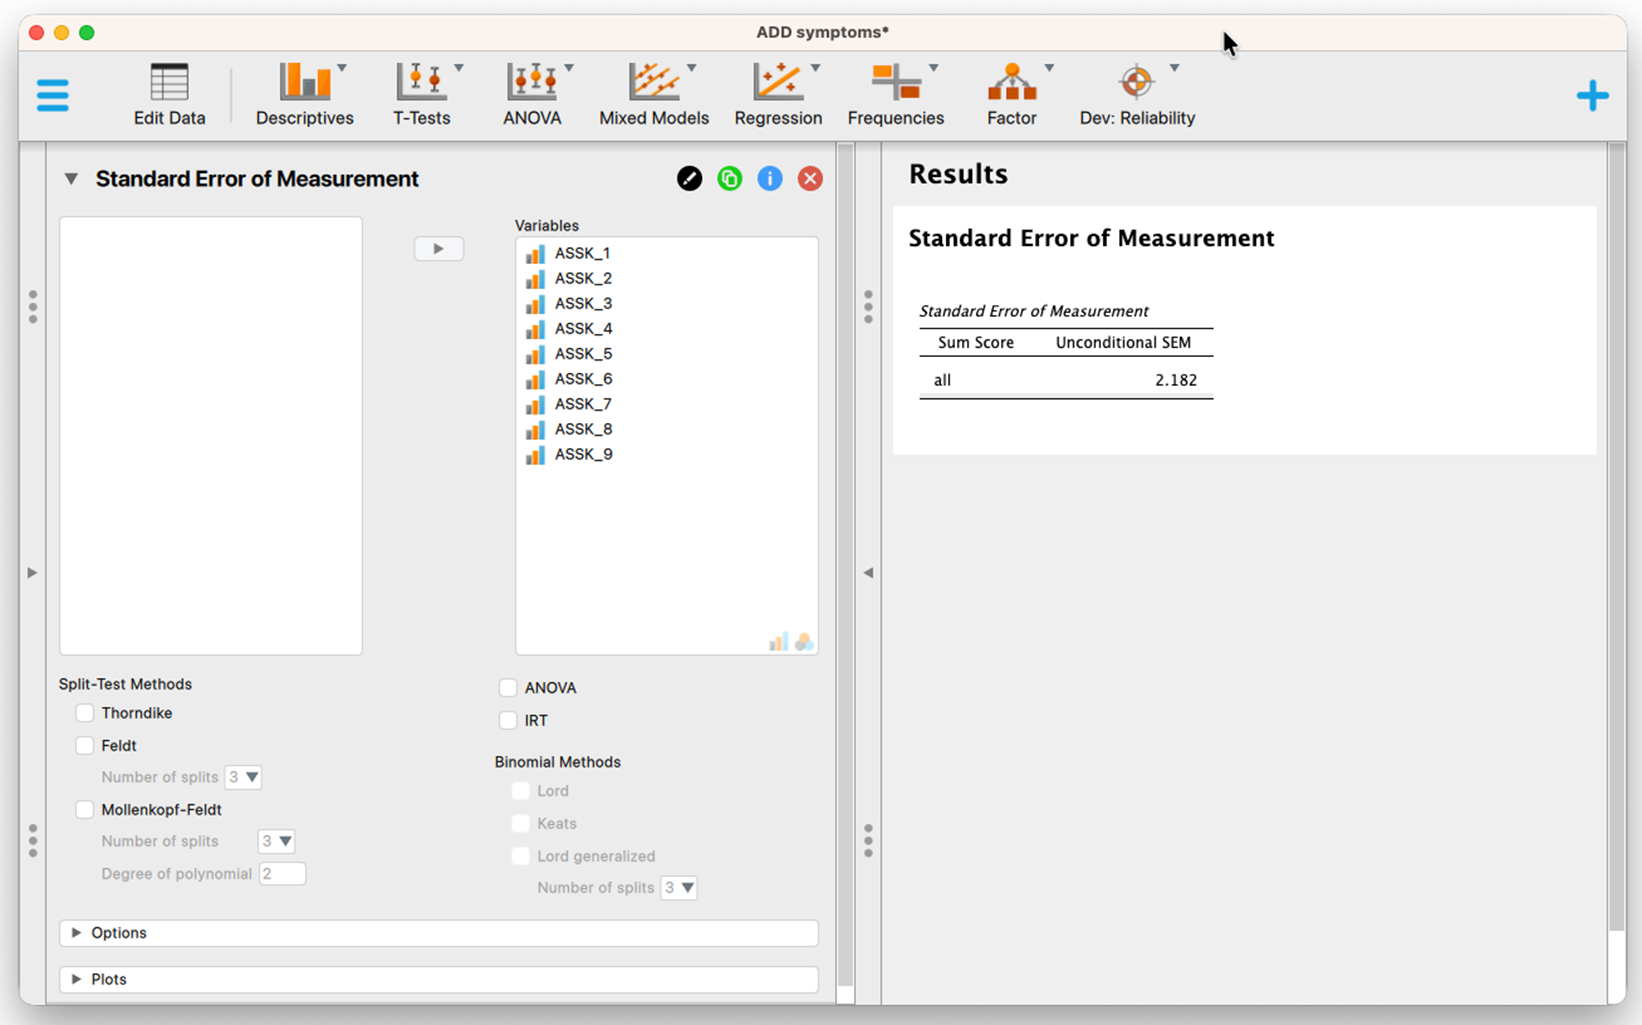
Task: Open the T-Tests analyses menu
Action: point(422,95)
